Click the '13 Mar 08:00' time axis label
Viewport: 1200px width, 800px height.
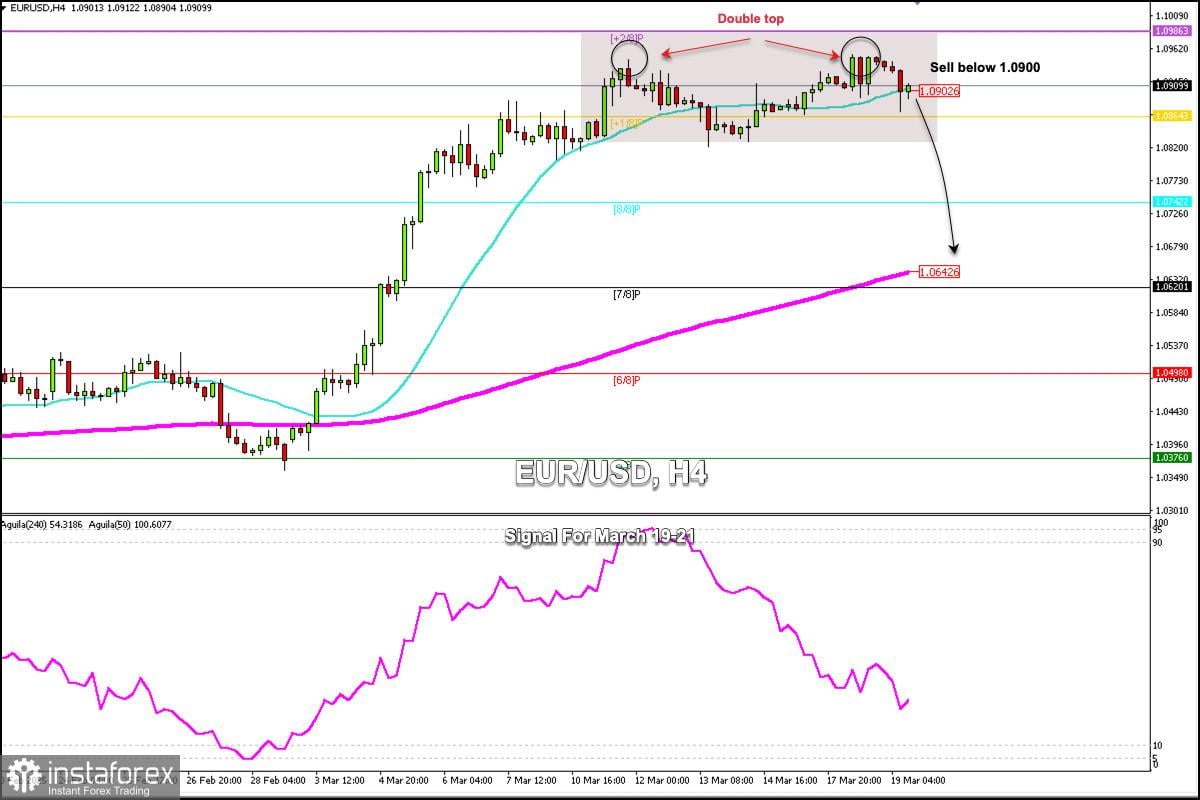[x=727, y=780]
